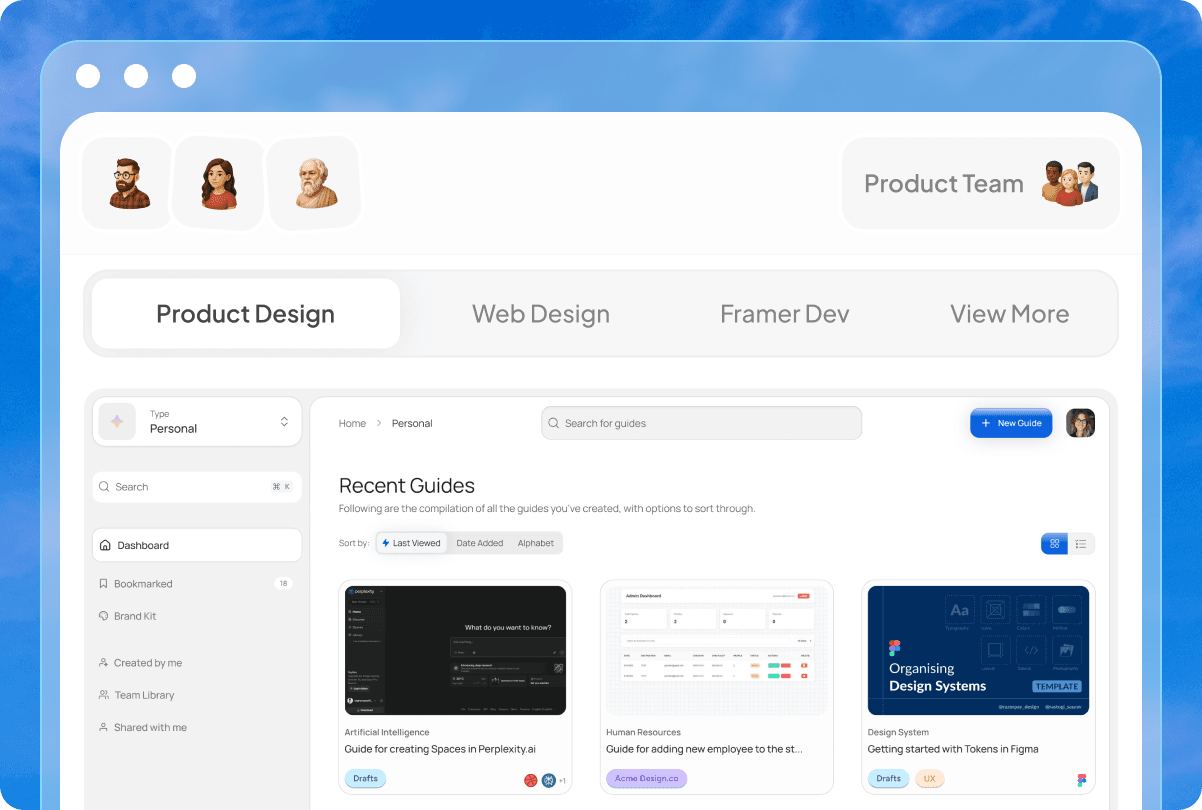
Task: Open the View More tab
Action: (1009, 314)
